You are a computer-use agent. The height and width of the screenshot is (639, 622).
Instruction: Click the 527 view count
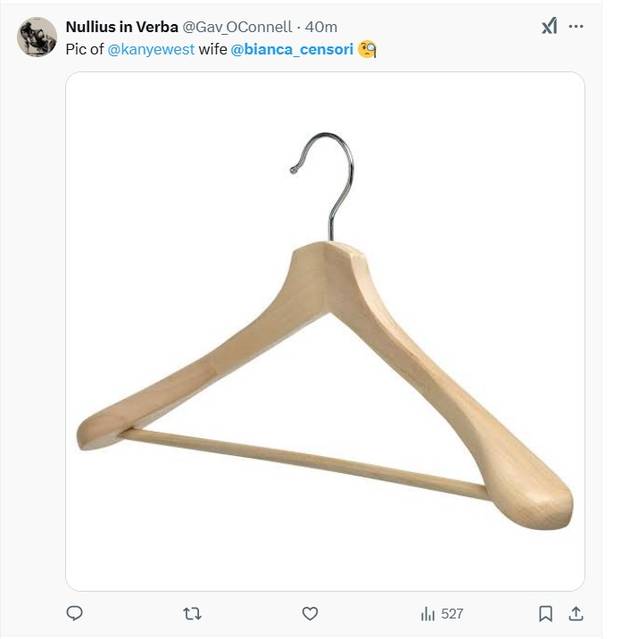tap(451, 613)
